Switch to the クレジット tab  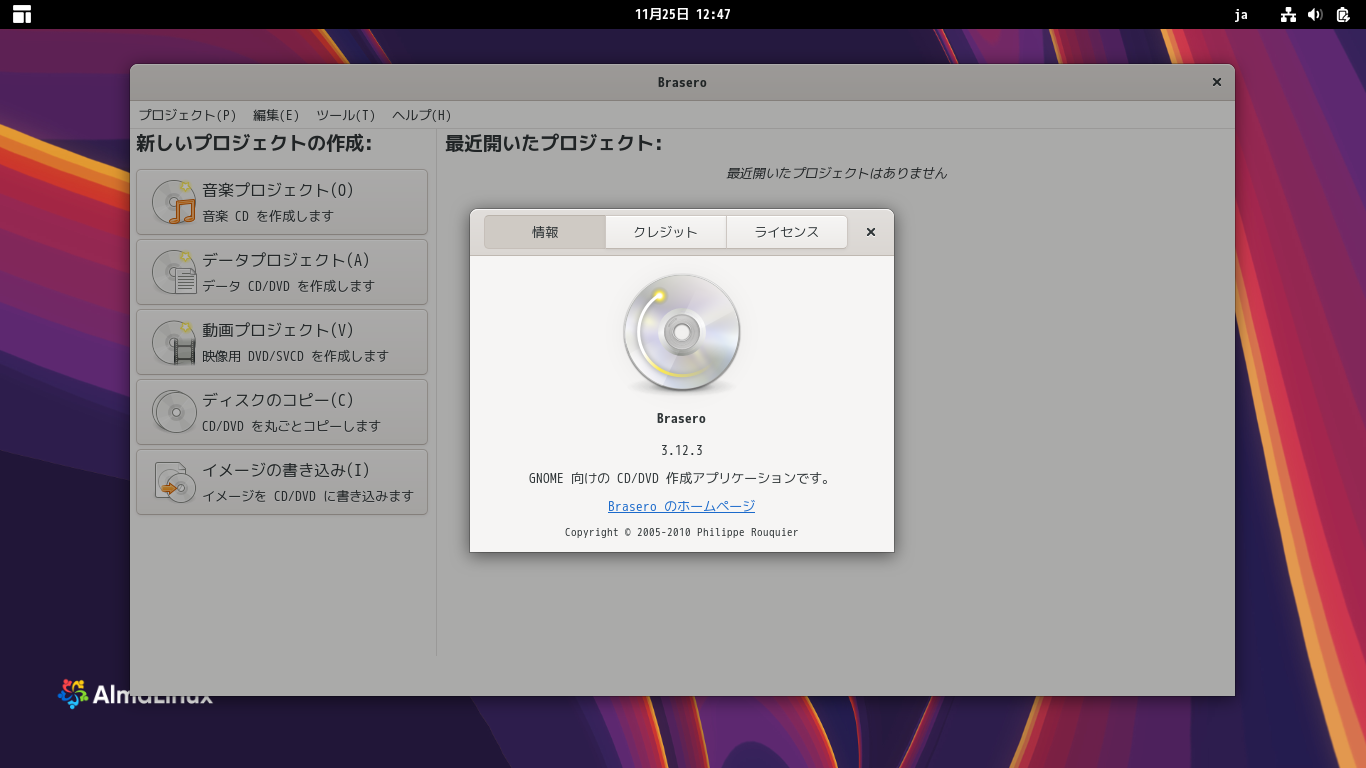click(666, 232)
